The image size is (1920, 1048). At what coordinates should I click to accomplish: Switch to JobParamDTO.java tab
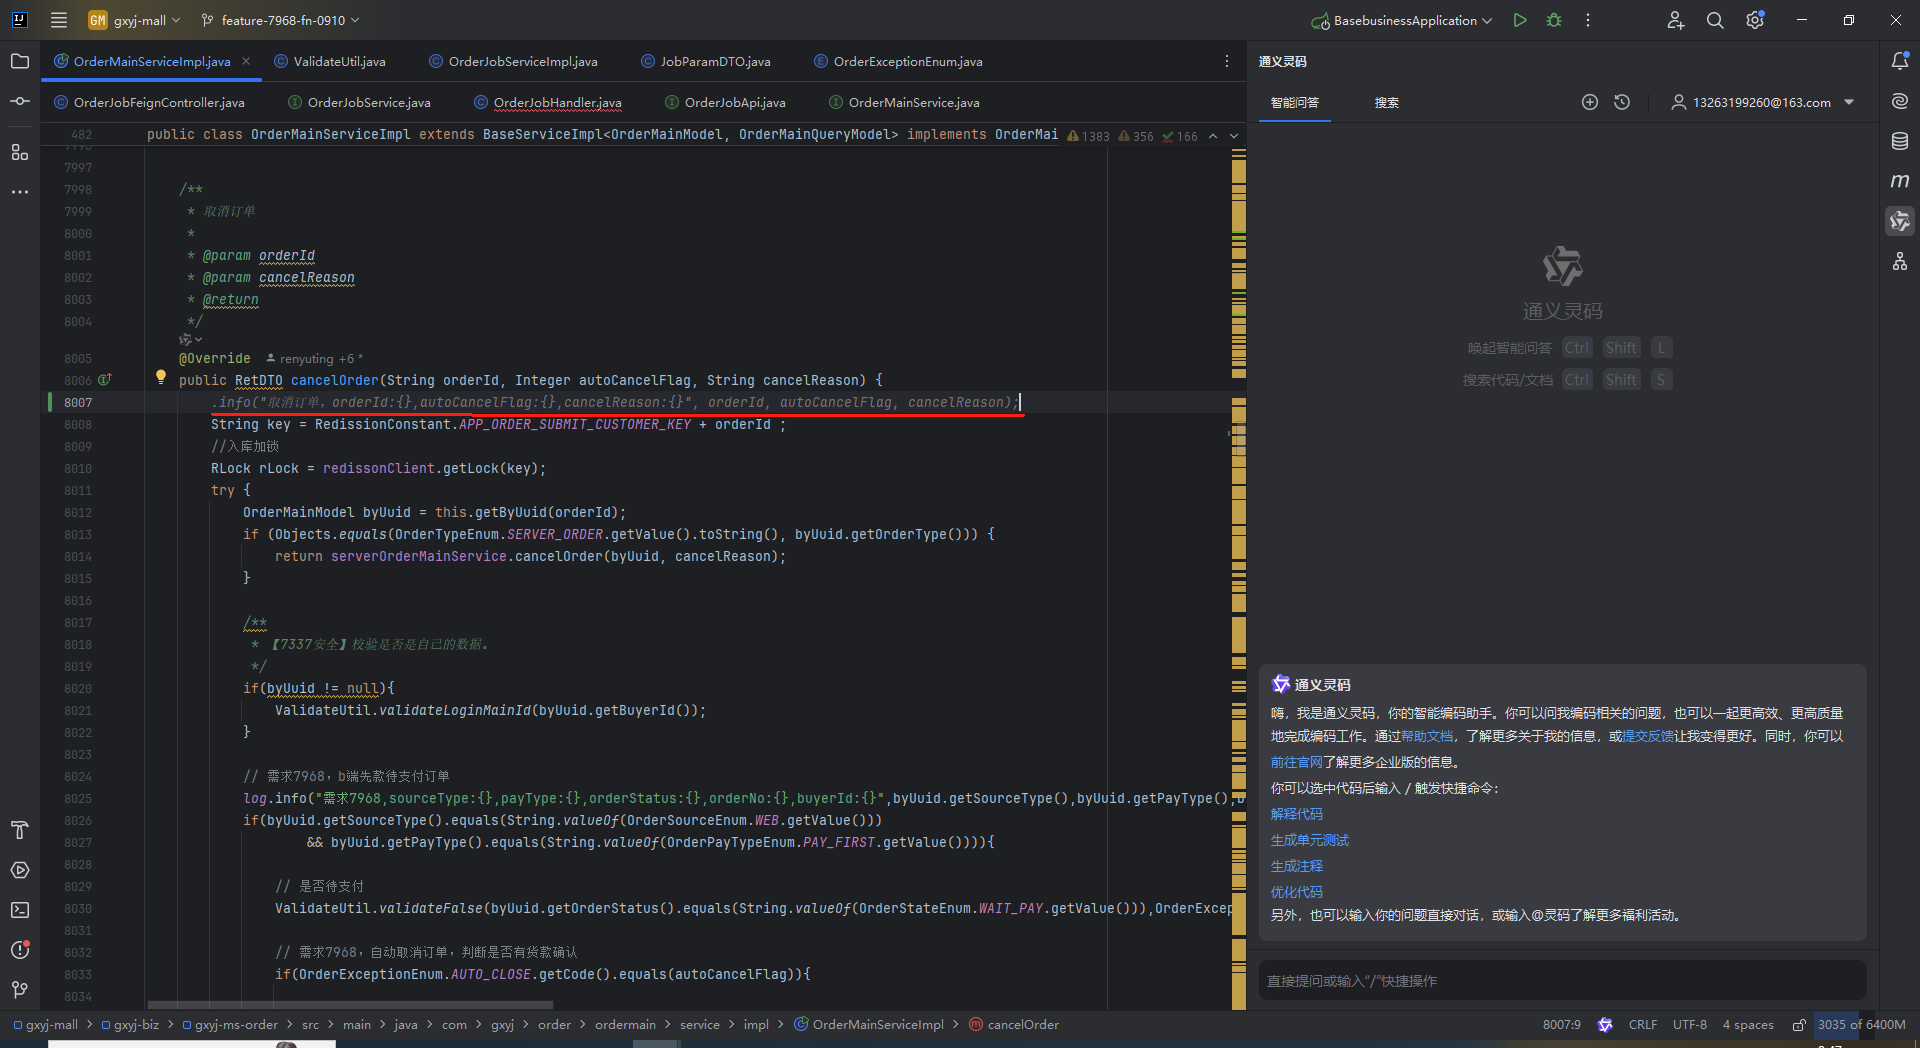pyautogui.click(x=706, y=61)
